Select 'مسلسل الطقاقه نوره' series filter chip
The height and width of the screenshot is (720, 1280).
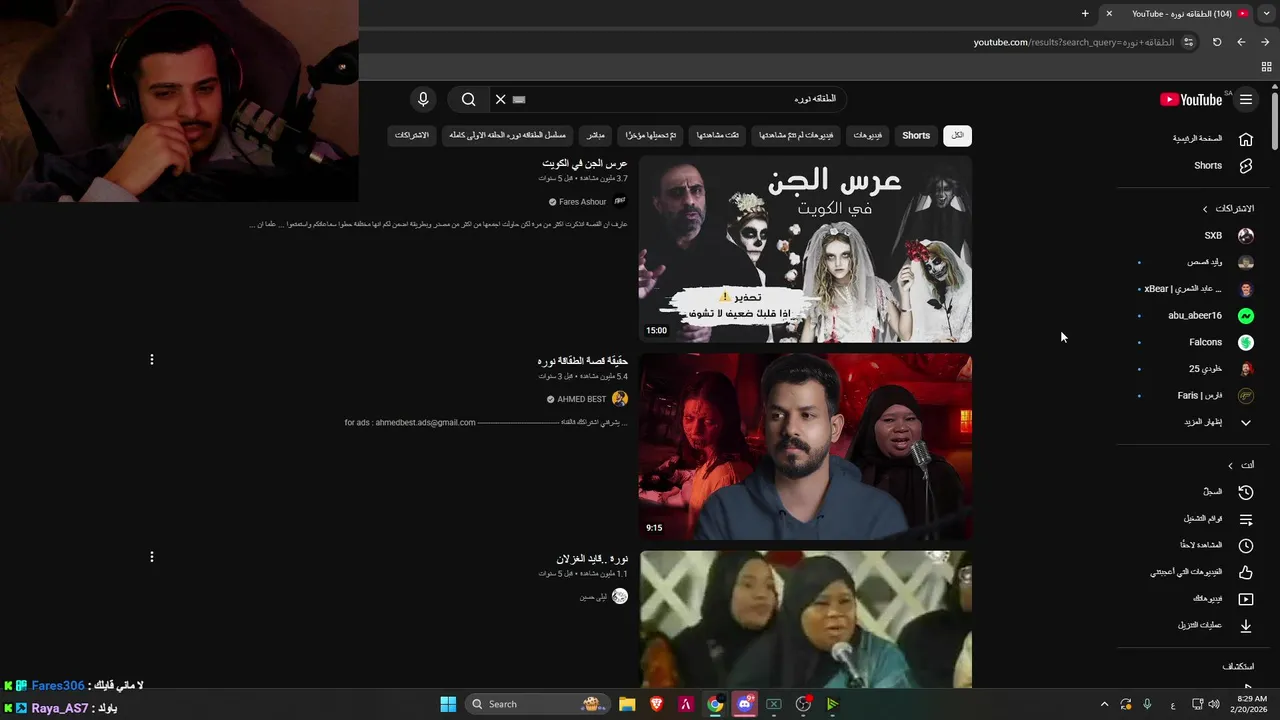coord(507,136)
